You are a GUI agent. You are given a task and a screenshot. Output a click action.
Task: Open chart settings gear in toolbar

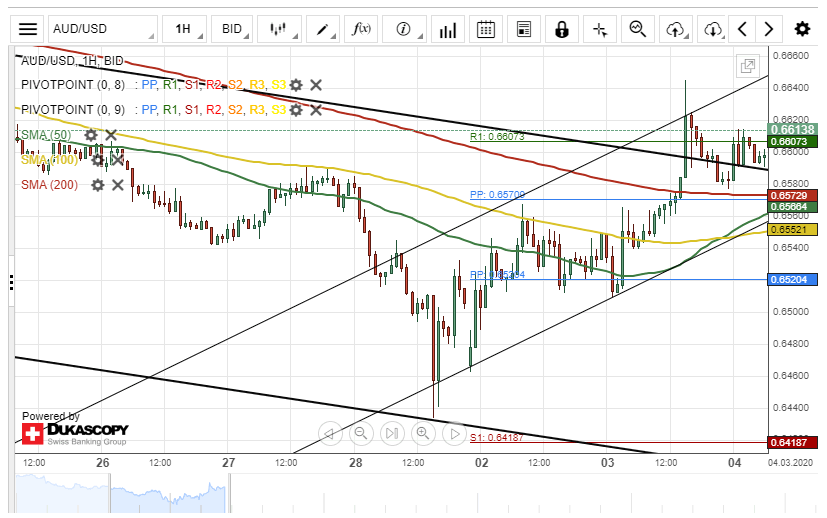pyautogui.click(x=802, y=29)
